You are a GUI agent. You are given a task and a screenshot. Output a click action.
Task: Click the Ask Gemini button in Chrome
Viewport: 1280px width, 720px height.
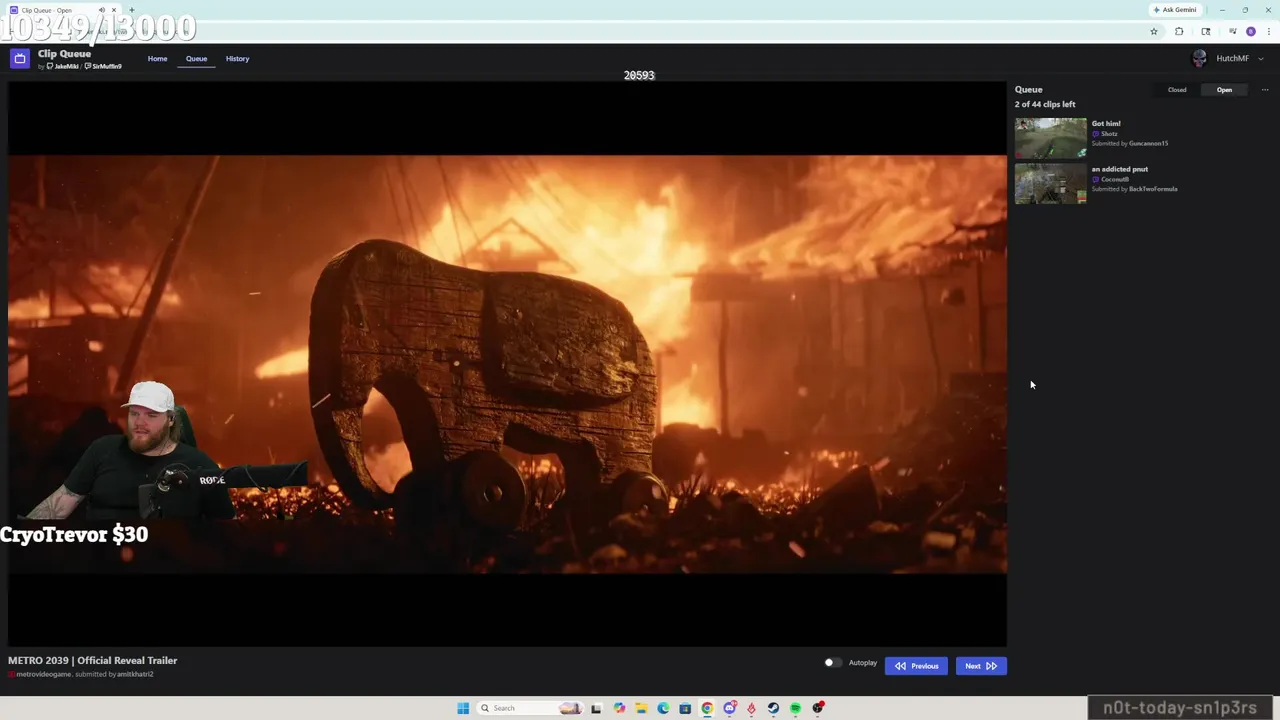pyautogui.click(x=1174, y=10)
